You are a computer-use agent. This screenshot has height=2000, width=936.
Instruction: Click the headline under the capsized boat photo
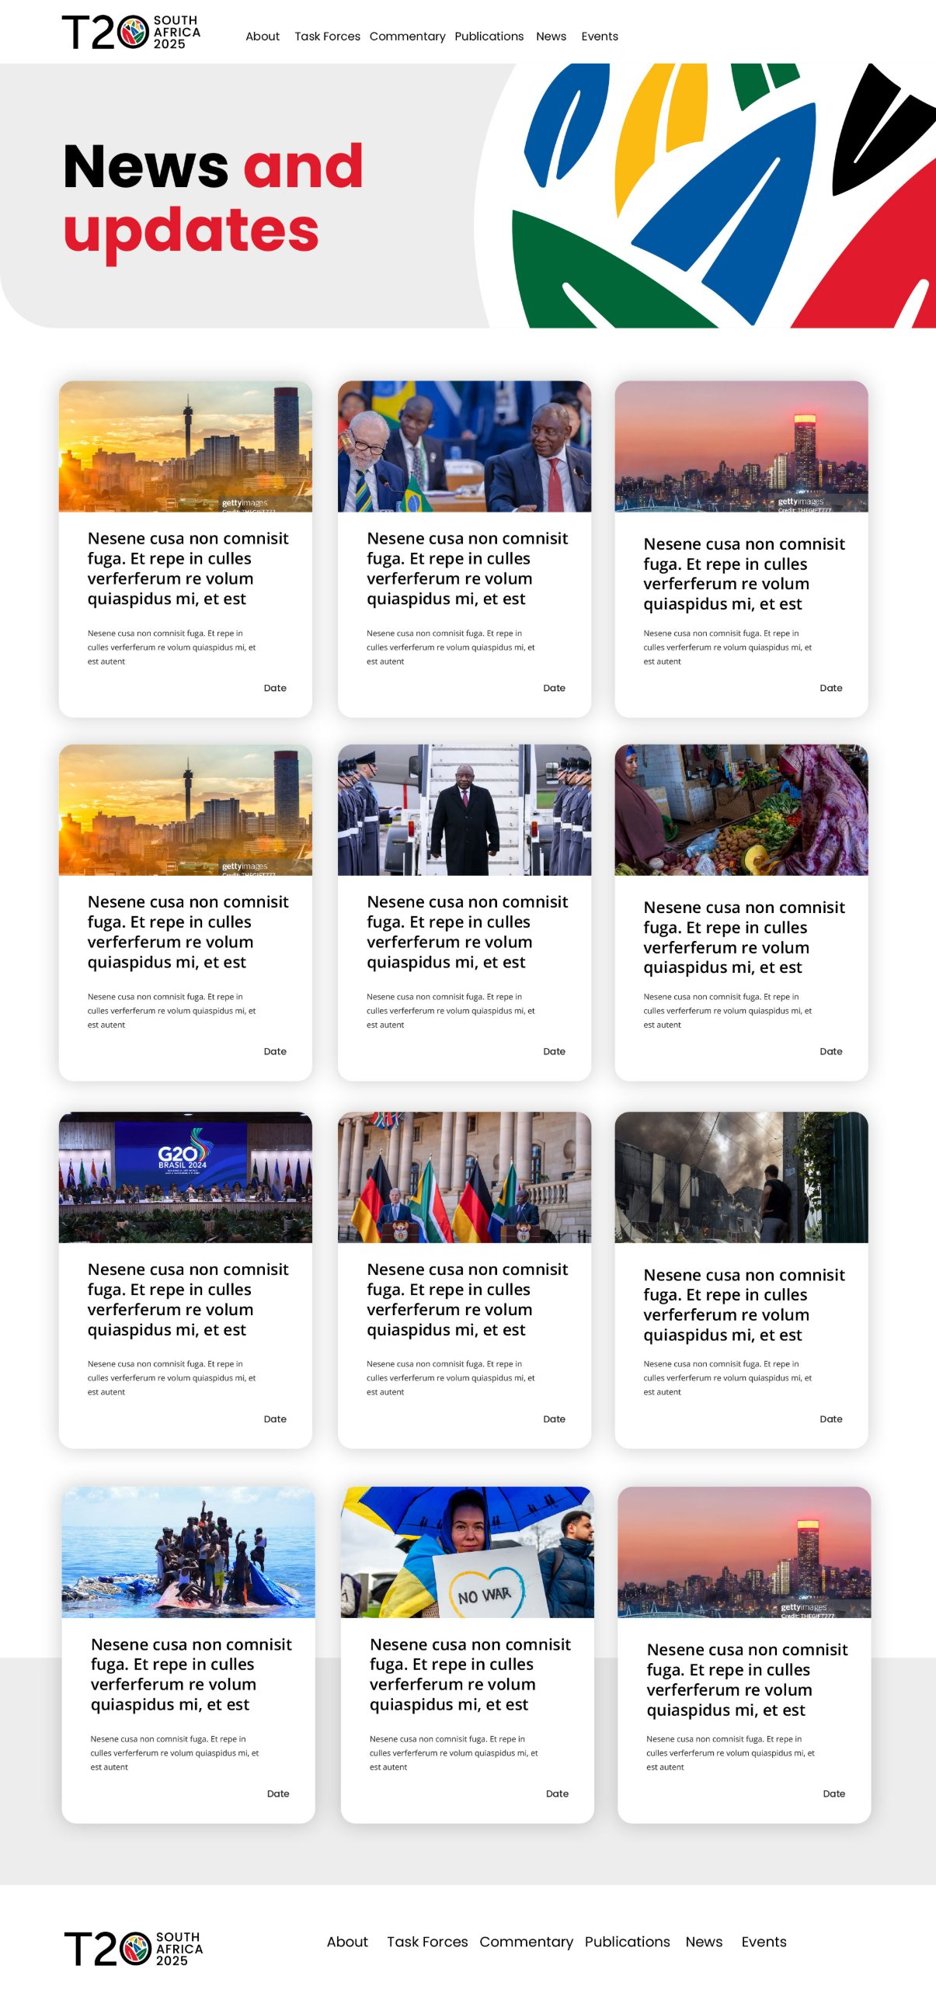point(191,1675)
